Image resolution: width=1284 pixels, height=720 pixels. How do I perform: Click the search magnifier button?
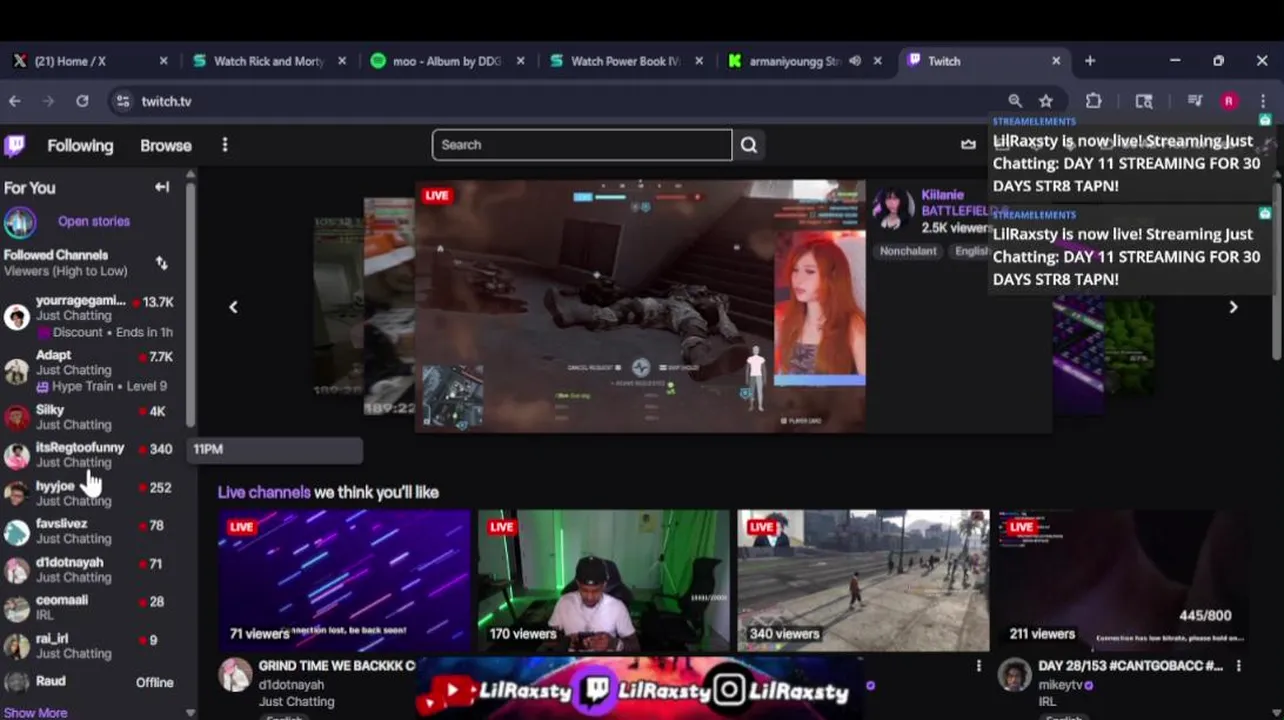point(749,145)
